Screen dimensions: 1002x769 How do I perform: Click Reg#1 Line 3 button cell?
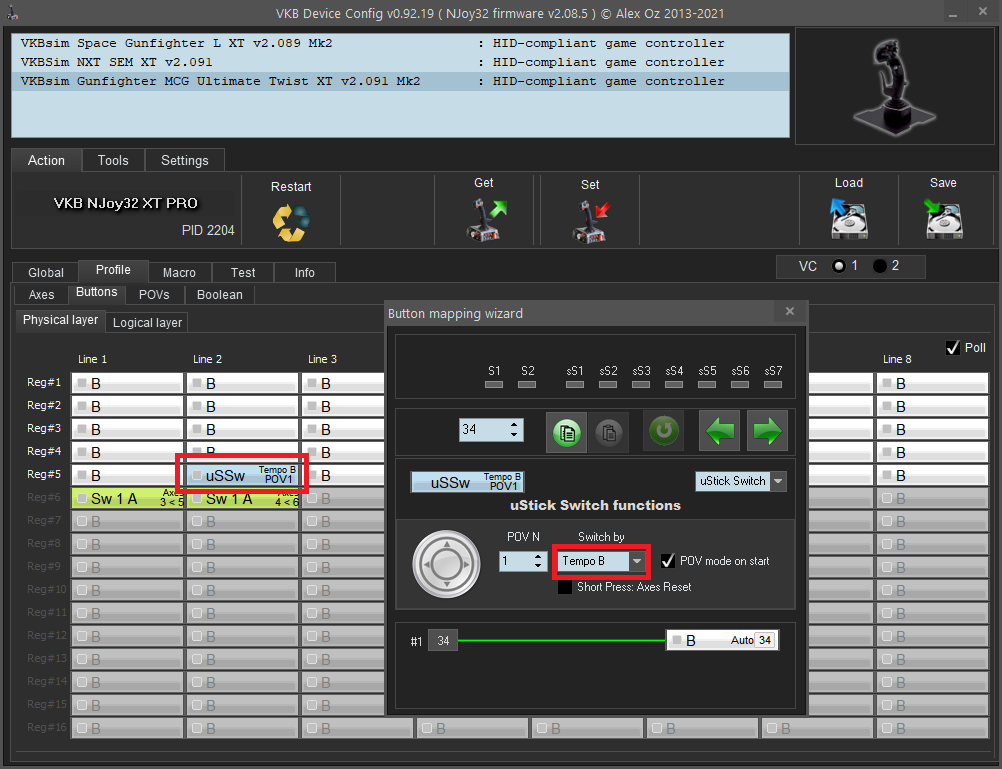[343, 383]
